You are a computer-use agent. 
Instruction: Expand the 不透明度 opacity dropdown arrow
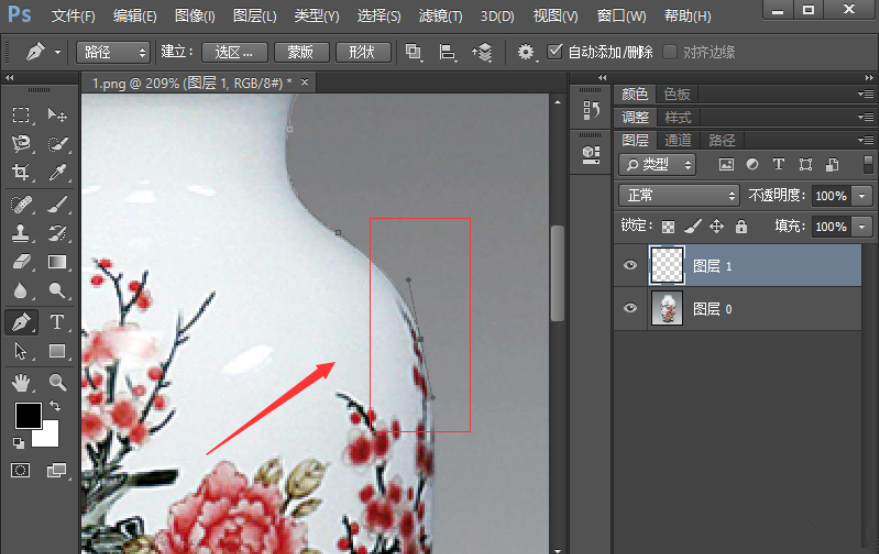[x=863, y=196]
